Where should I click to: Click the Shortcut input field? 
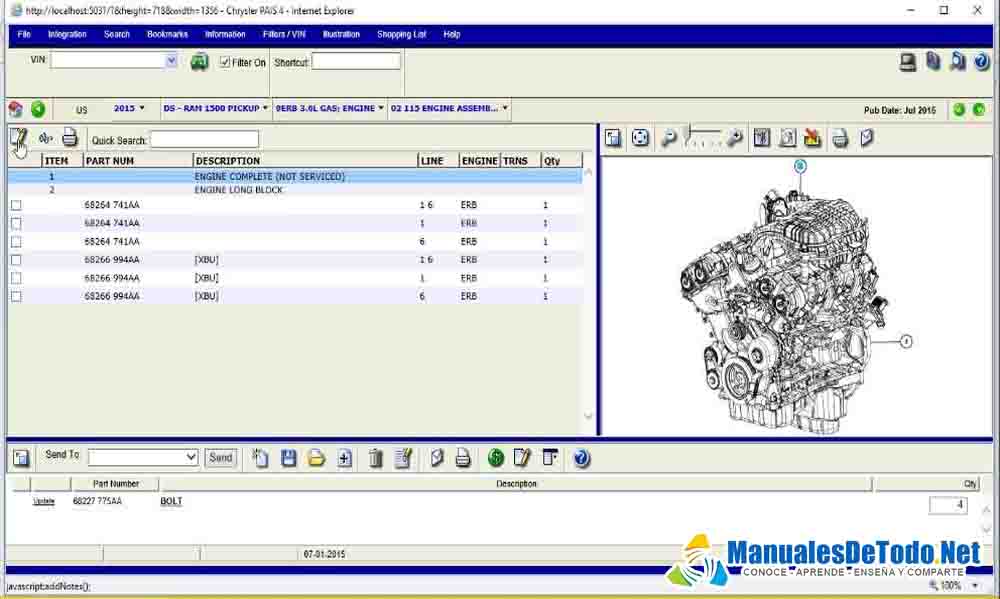pyautogui.click(x=356, y=61)
